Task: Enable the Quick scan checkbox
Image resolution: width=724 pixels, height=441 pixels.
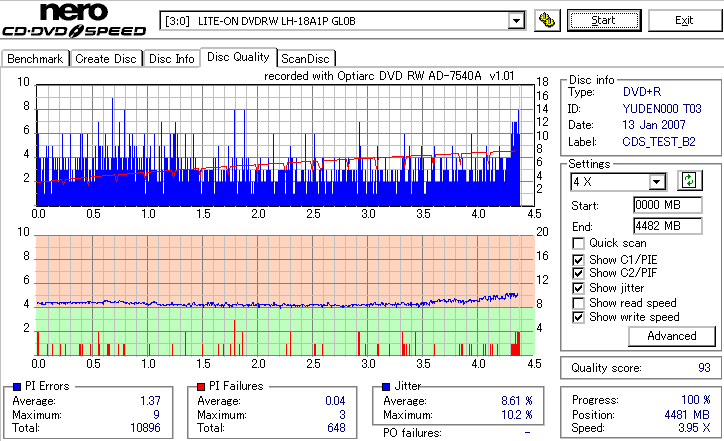Action: pyautogui.click(x=578, y=243)
